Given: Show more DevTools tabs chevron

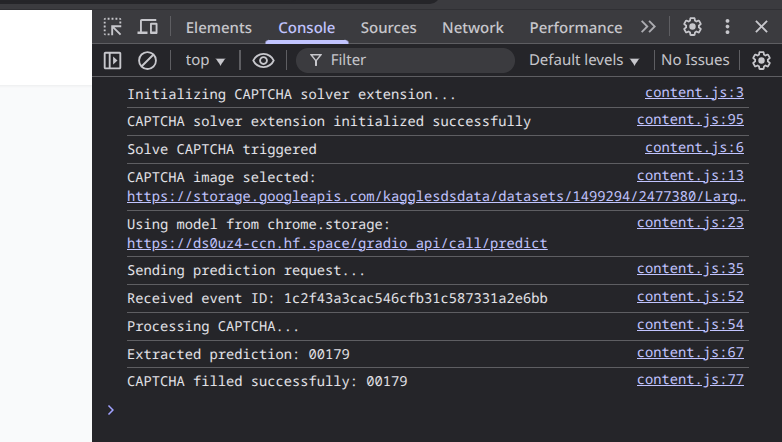Looking at the screenshot, I should point(648,28).
